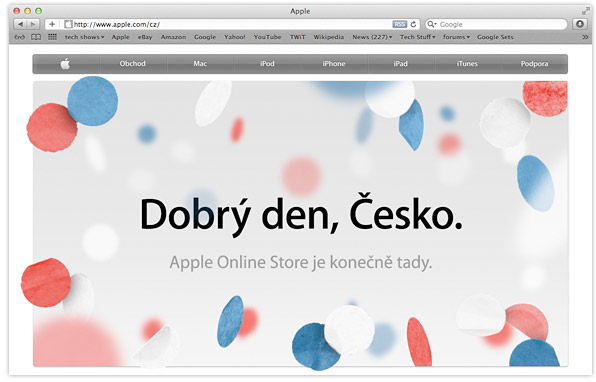Open the Obchod tab in the site nav
The height and width of the screenshot is (382, 596).
pyautogui.click(x=133, y=64)
